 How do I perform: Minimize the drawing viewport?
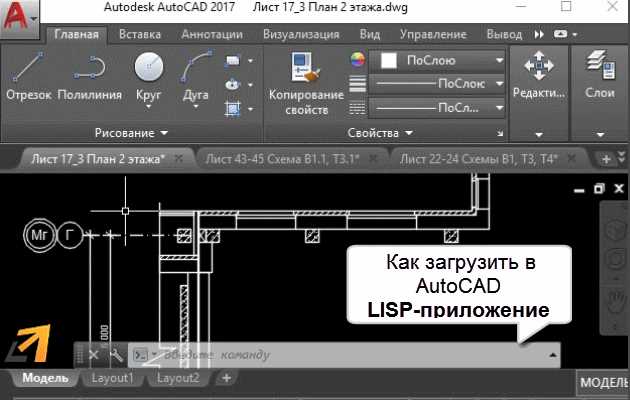point(579,190)
